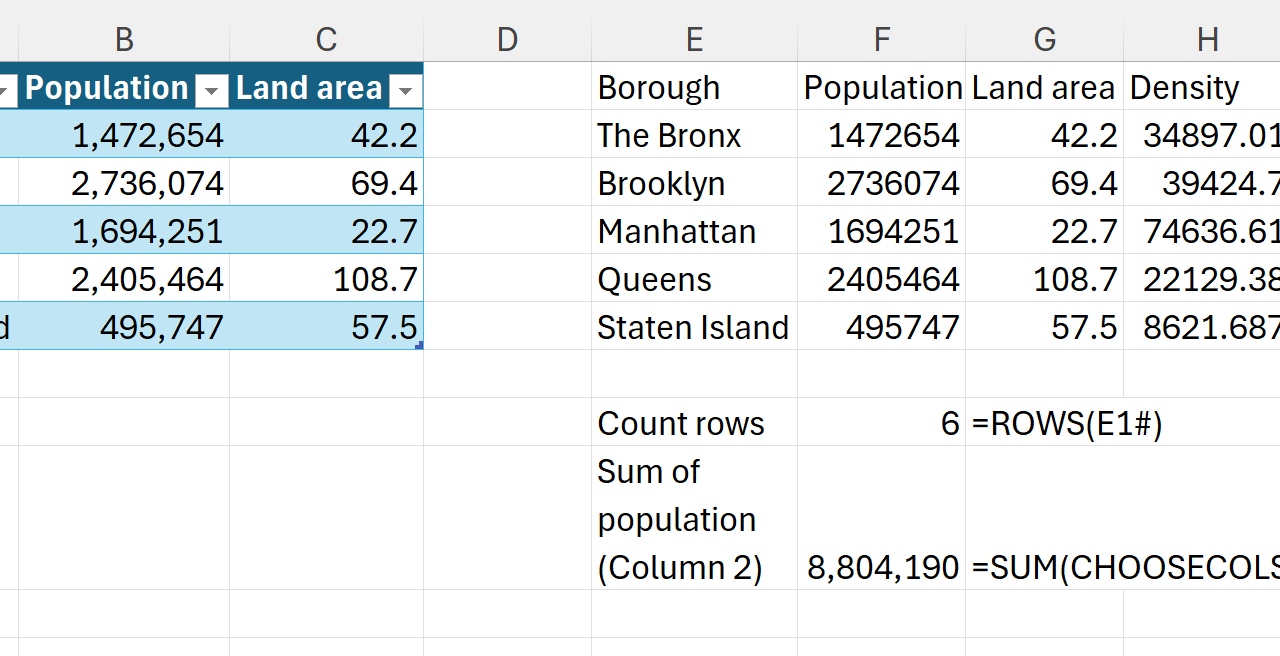Select the column E header
1280x656 pixels.
[x=694, y=40]
